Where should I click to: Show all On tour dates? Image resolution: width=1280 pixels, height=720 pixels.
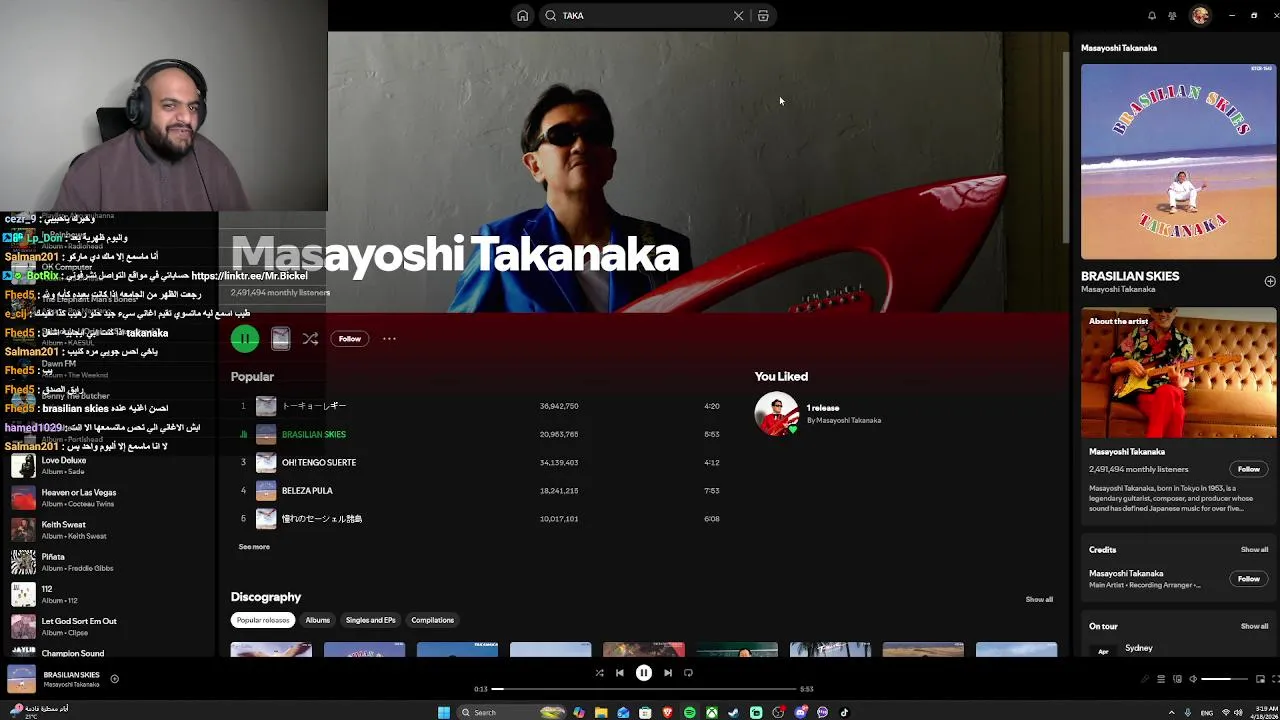[1254, 626]
